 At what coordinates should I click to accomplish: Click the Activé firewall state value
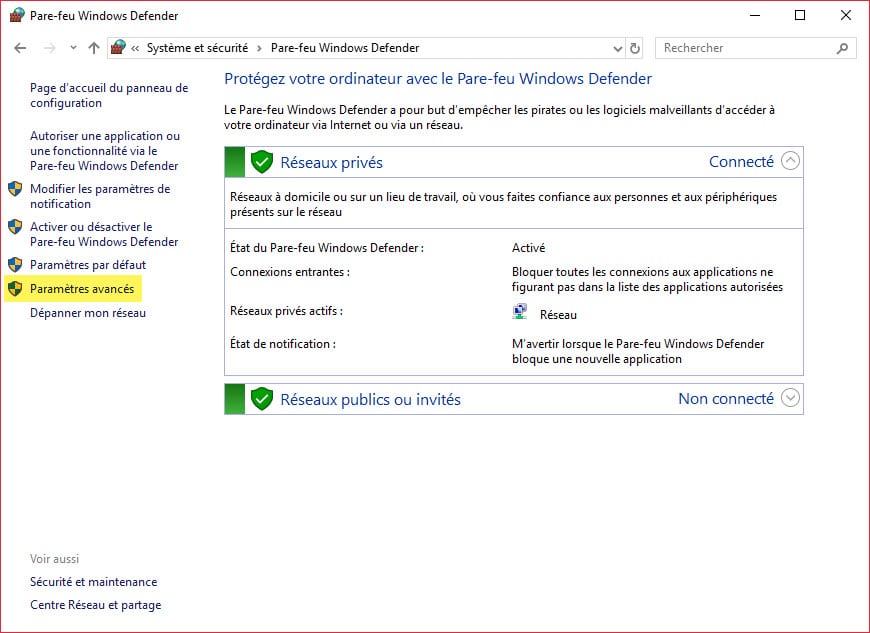(x=528, y=248)
